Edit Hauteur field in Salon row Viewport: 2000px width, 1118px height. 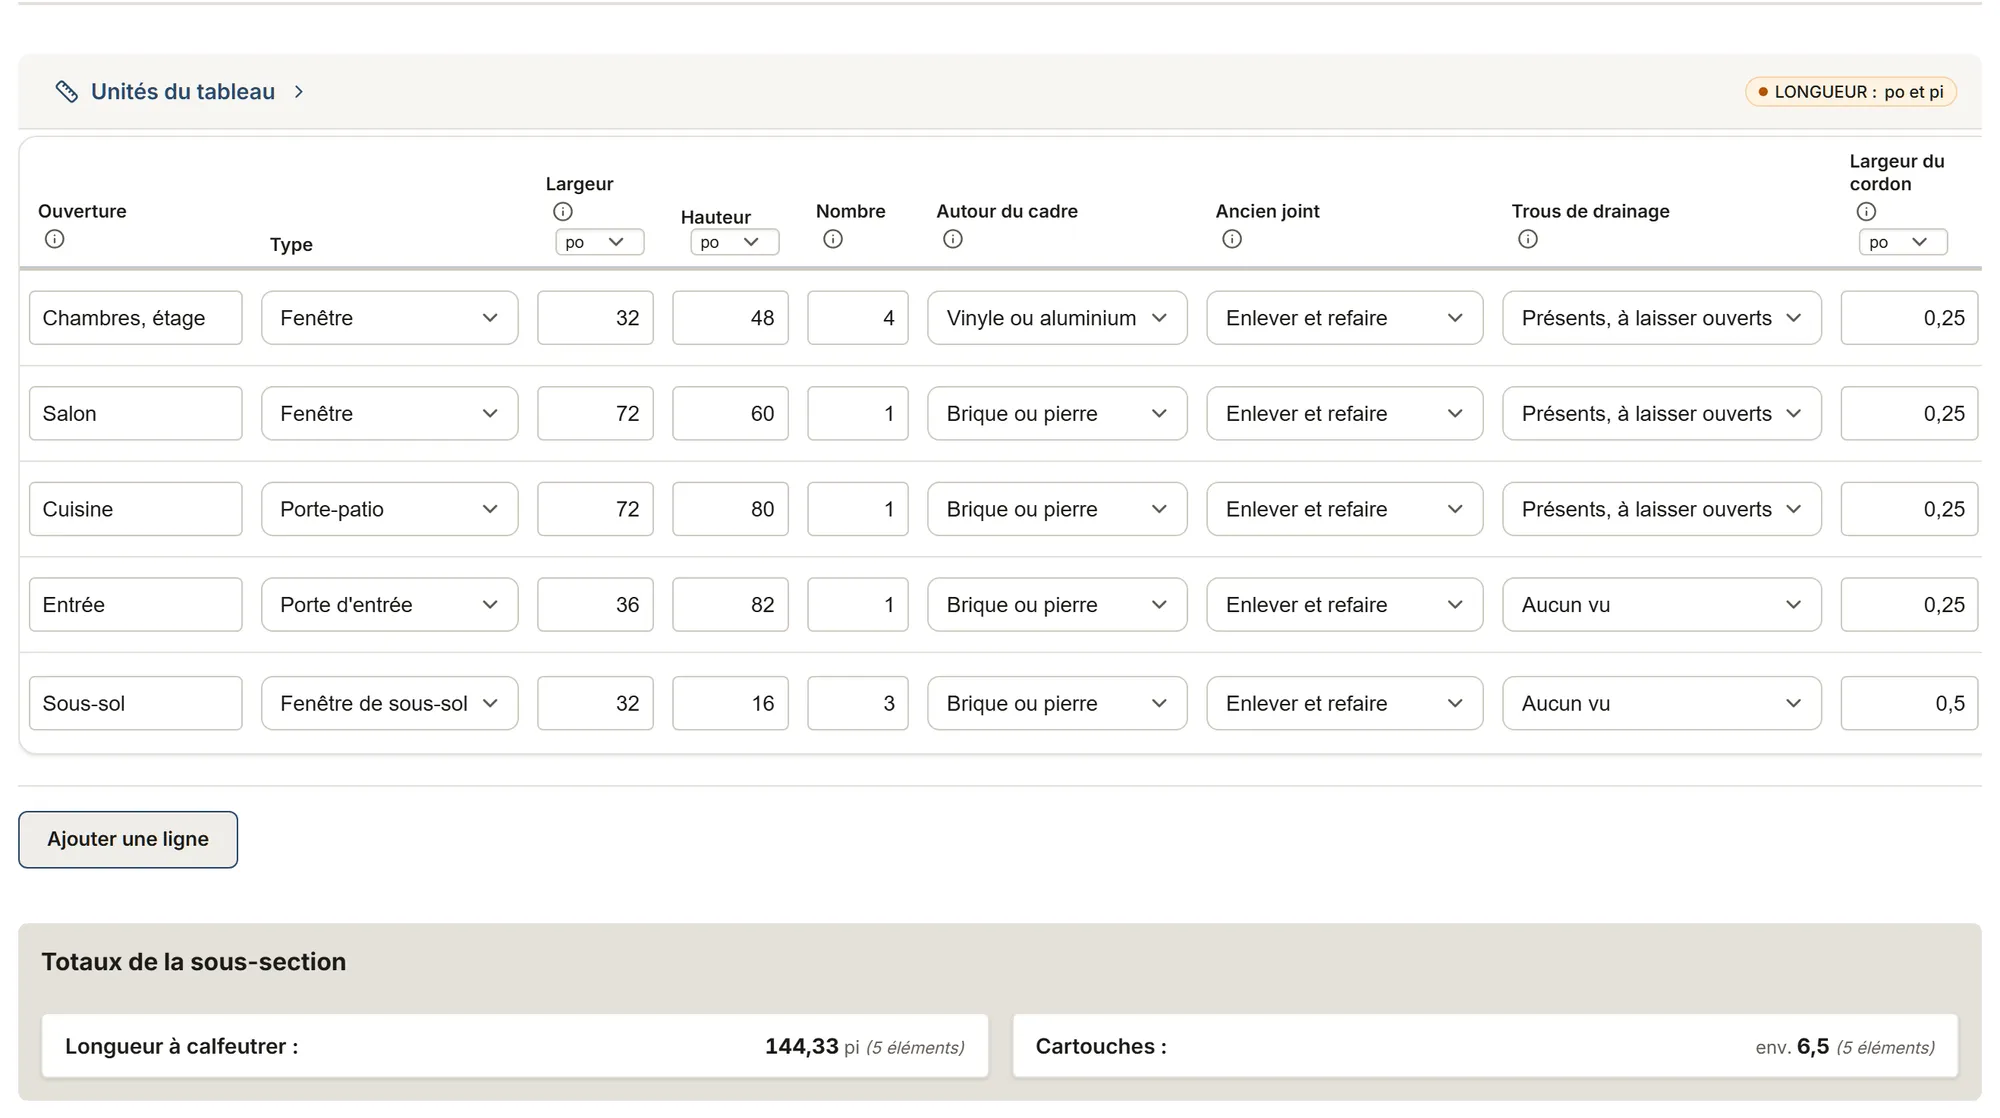pyautogui.click(x=730, y=414)
